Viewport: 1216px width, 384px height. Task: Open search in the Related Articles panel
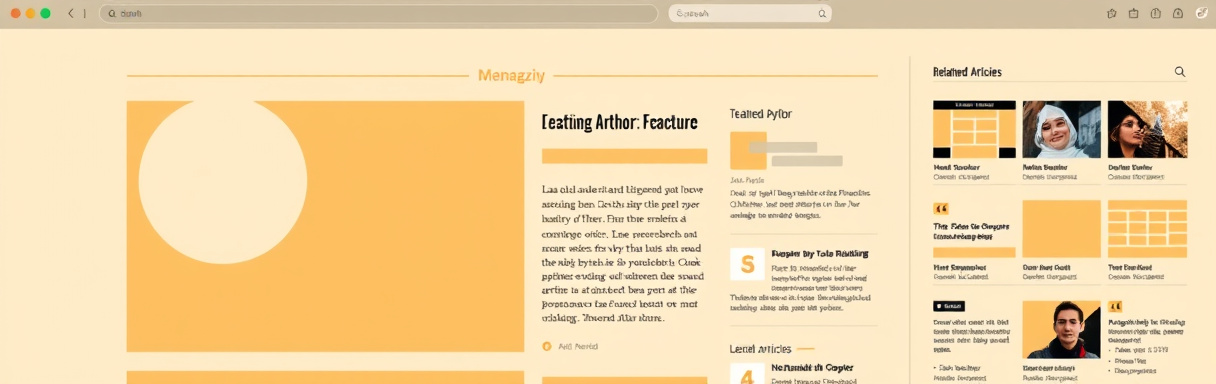[1180, 72]
